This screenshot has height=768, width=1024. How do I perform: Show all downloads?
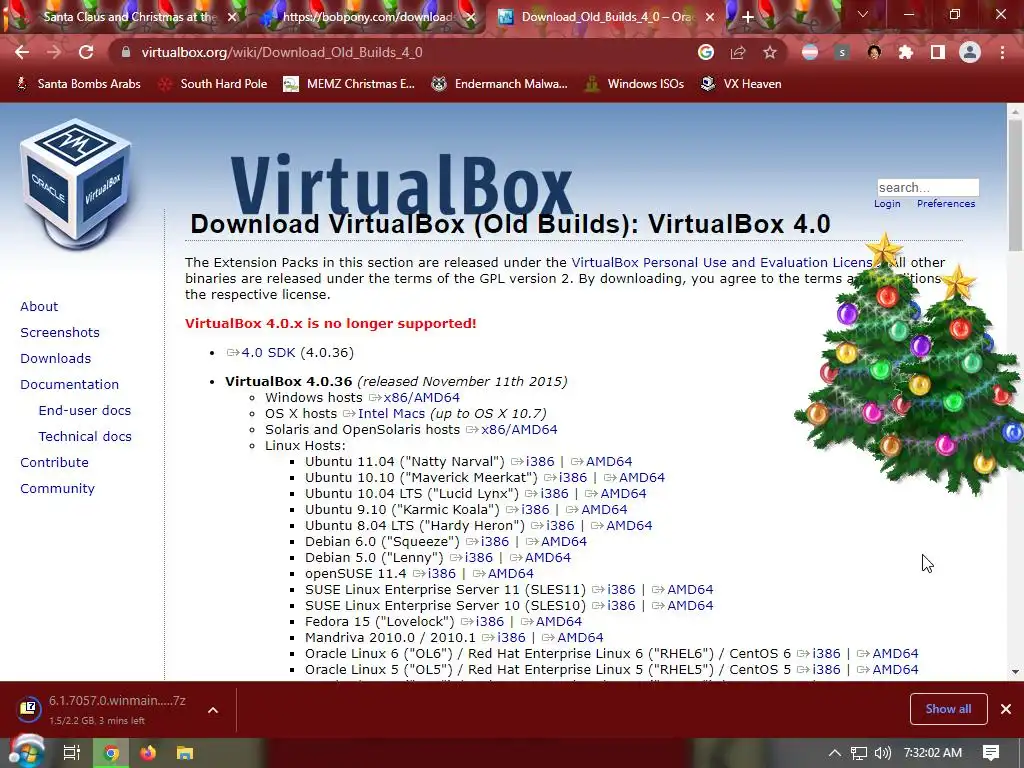click(948, 709)
